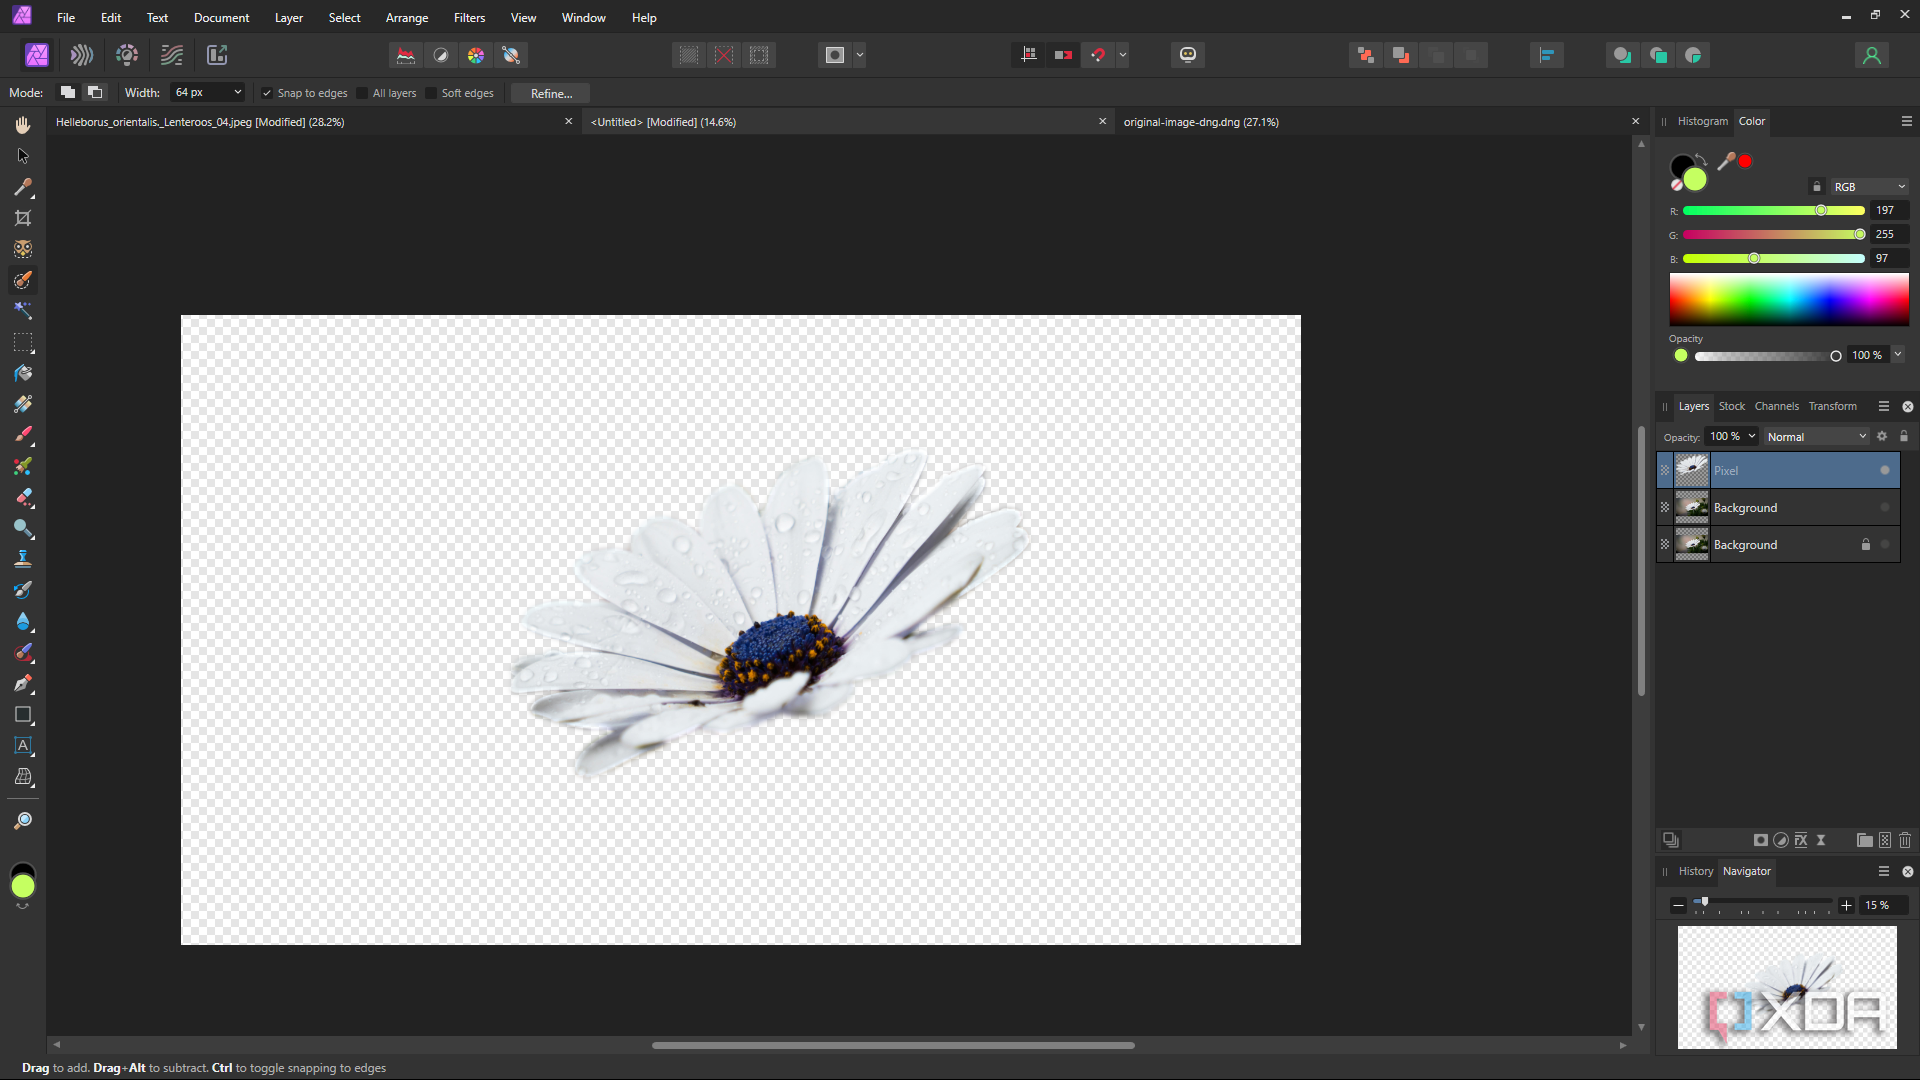Open the layer Opacity 100 % dropdown
Screen dimensions: 1920x1080
pyautogui.click(x=1752, y=436)
